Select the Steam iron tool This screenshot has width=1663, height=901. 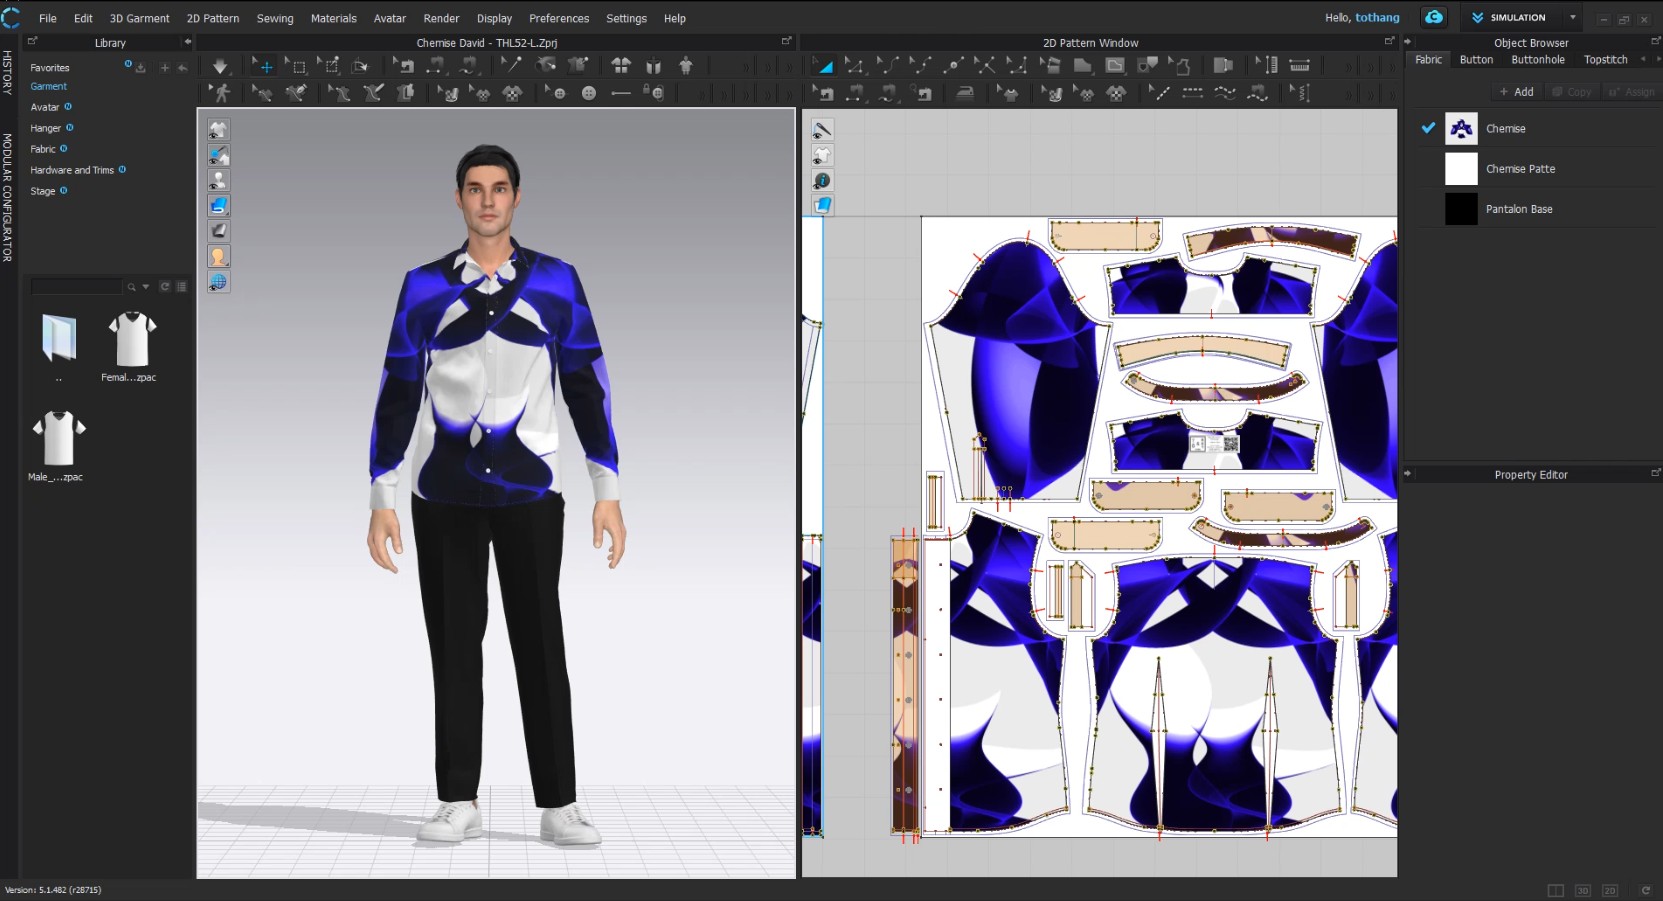[965, 93]
